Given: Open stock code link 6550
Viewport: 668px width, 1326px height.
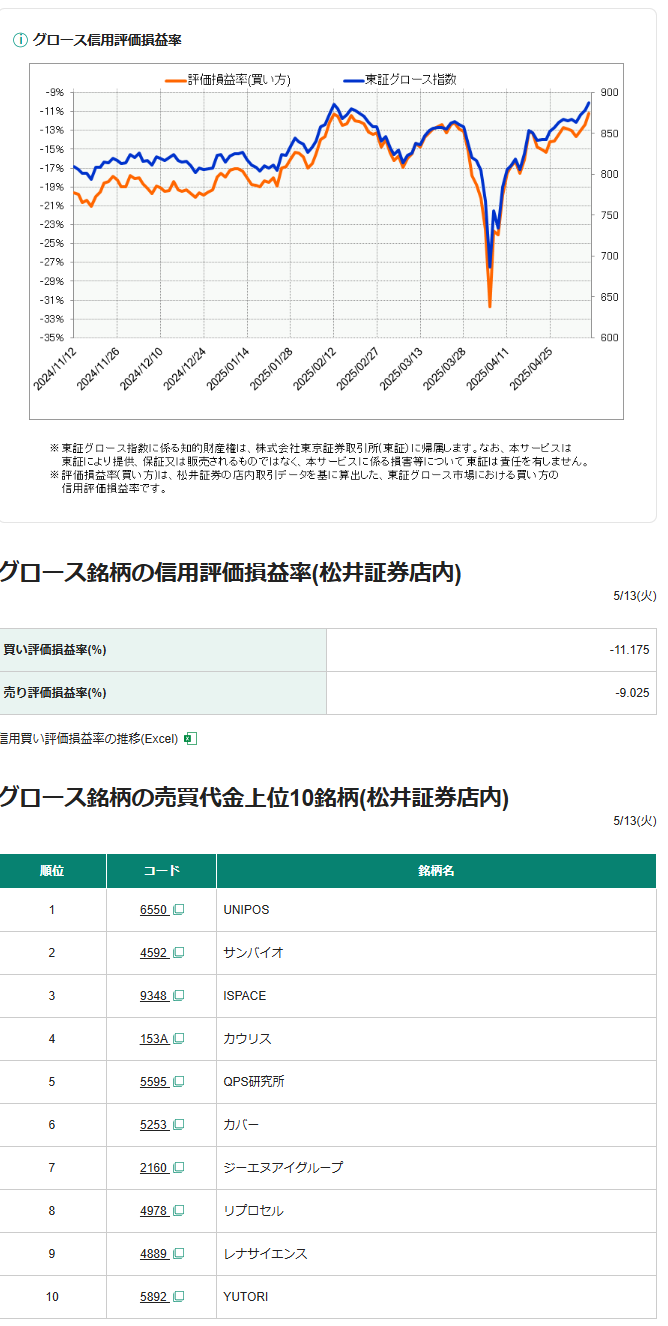Looking at the screenshot, I should coord(154,910).
